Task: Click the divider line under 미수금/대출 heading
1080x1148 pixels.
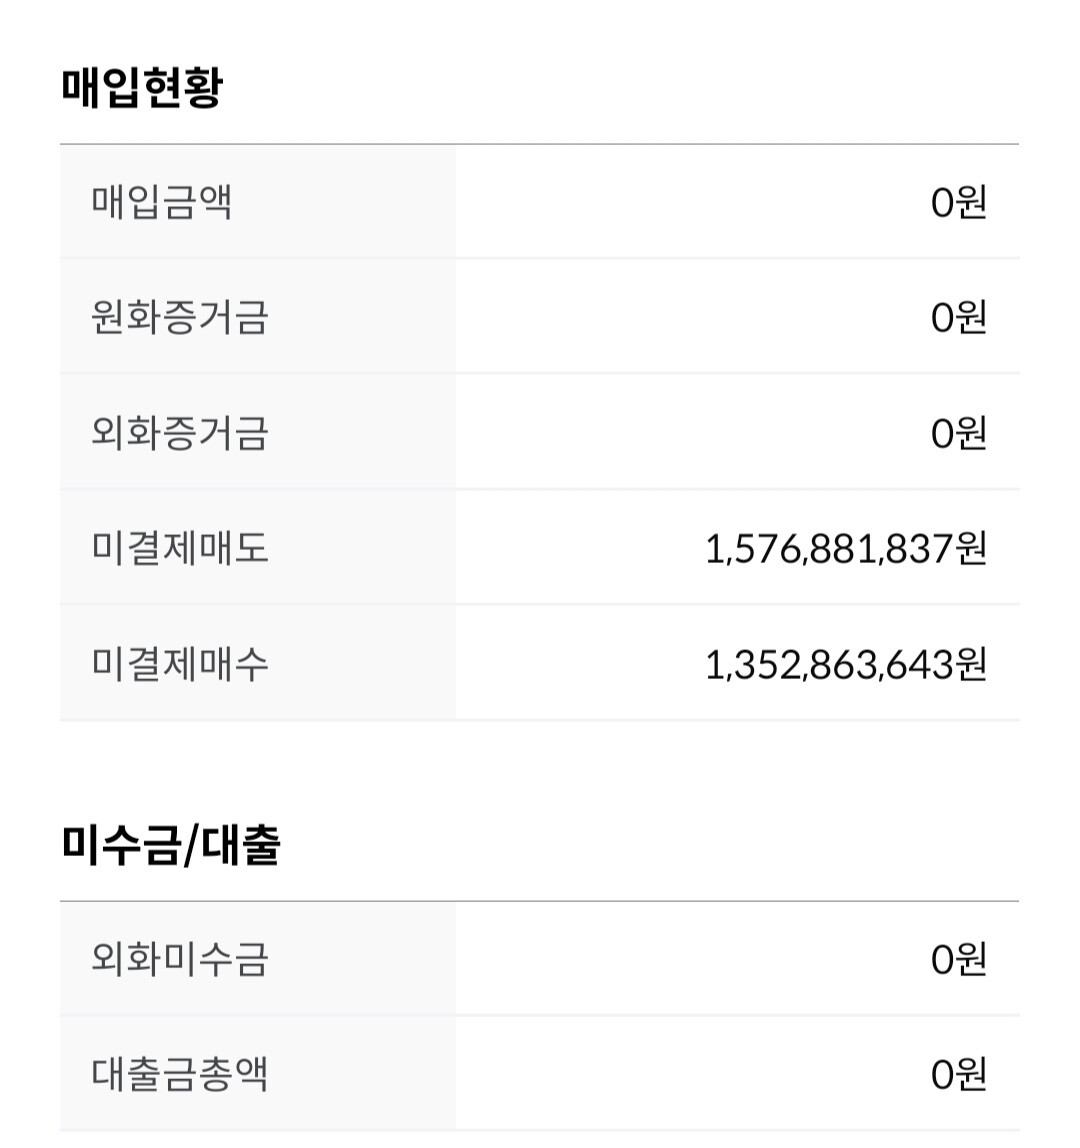Action: click(540, 901)
